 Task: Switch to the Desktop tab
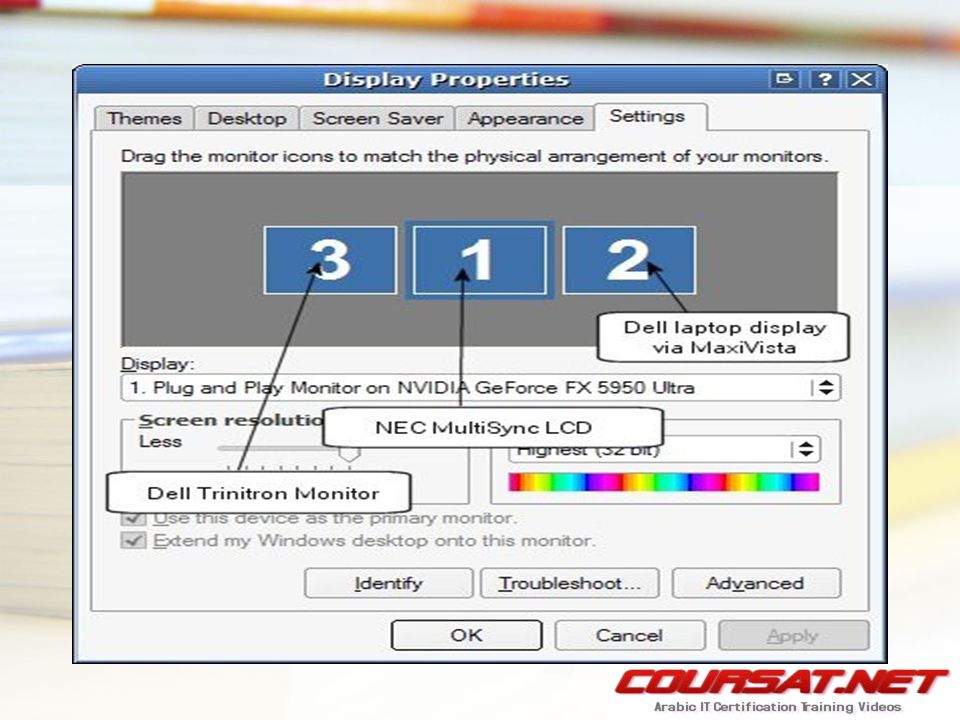(247, 118)
